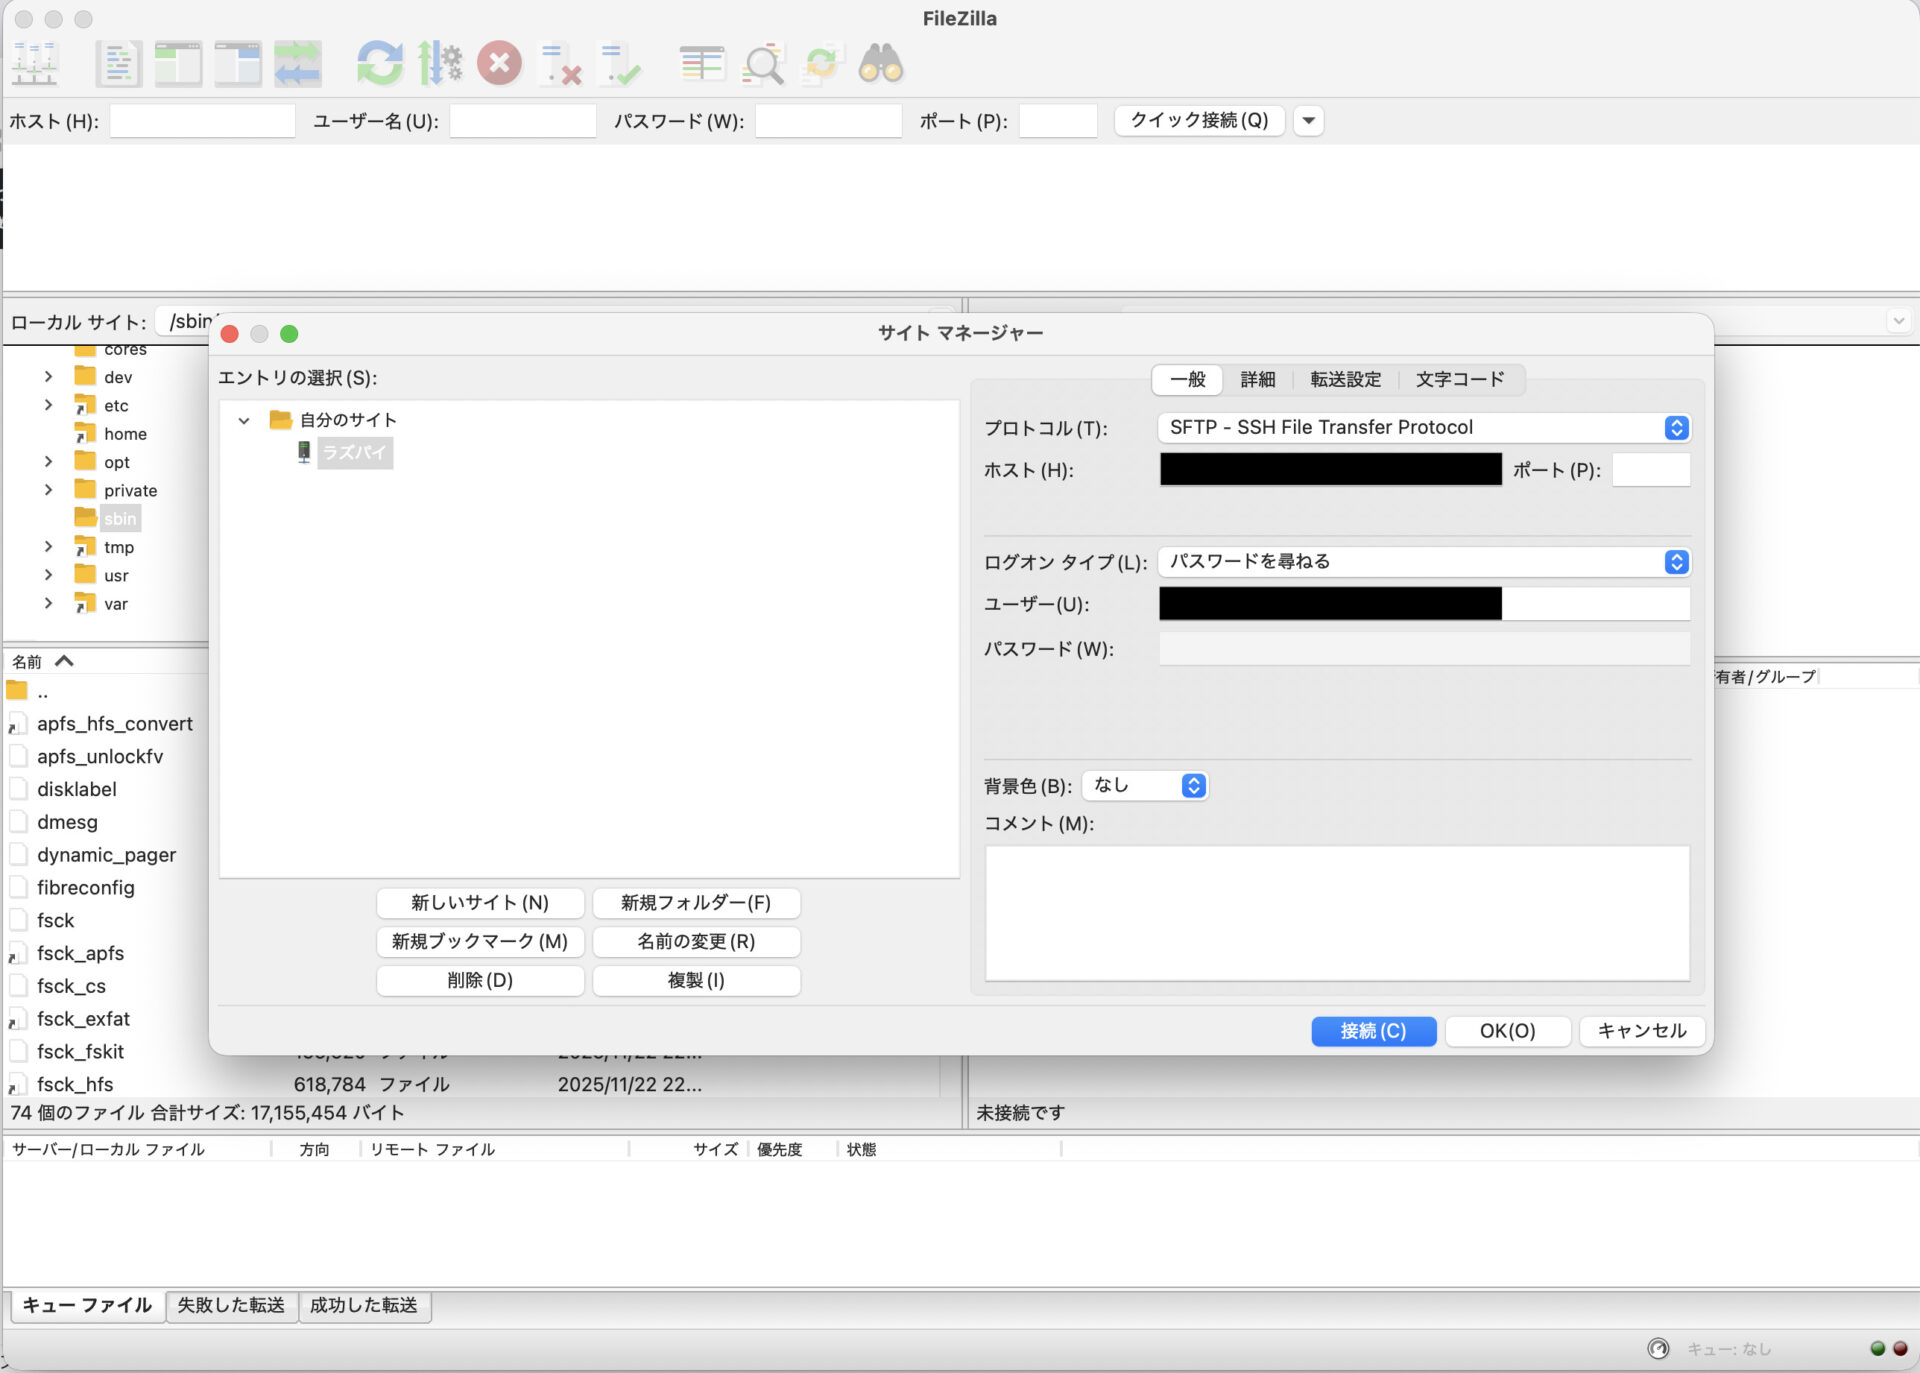The image size is (1920, 1373).
Task: Open the binoculars file search icon
Action: [881, 64]
